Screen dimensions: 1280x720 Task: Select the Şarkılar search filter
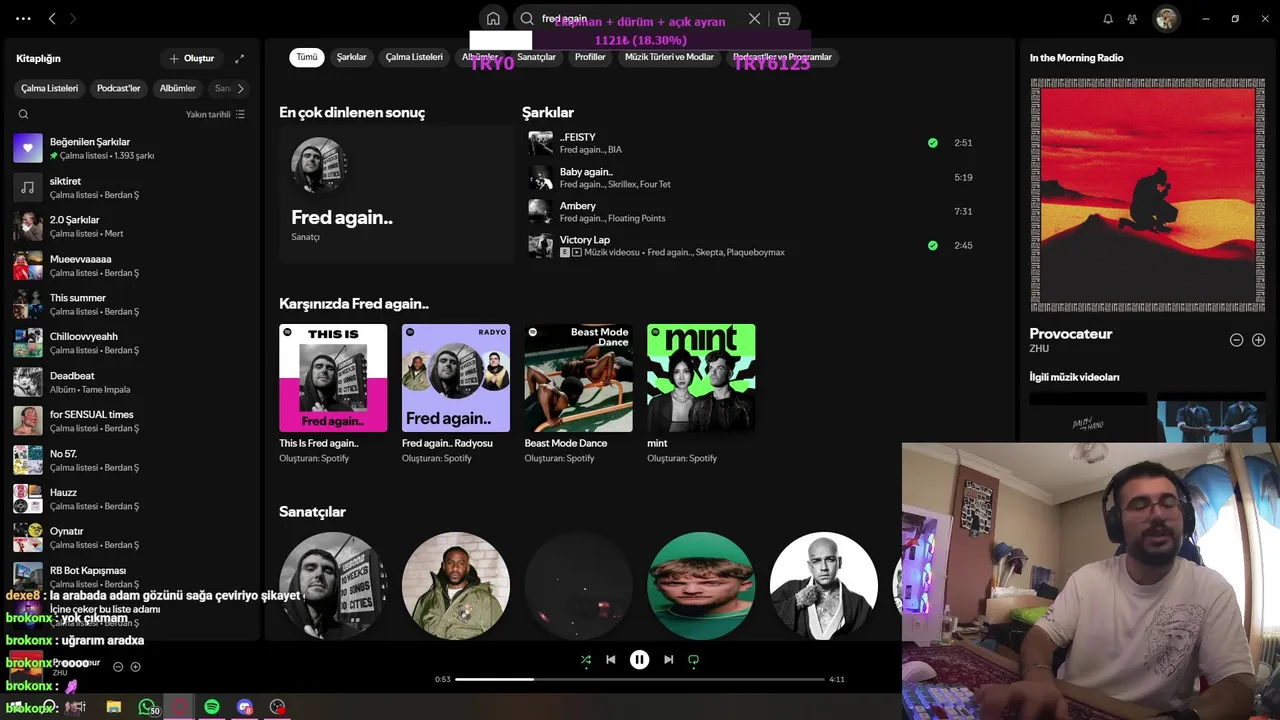pos(352,57)
